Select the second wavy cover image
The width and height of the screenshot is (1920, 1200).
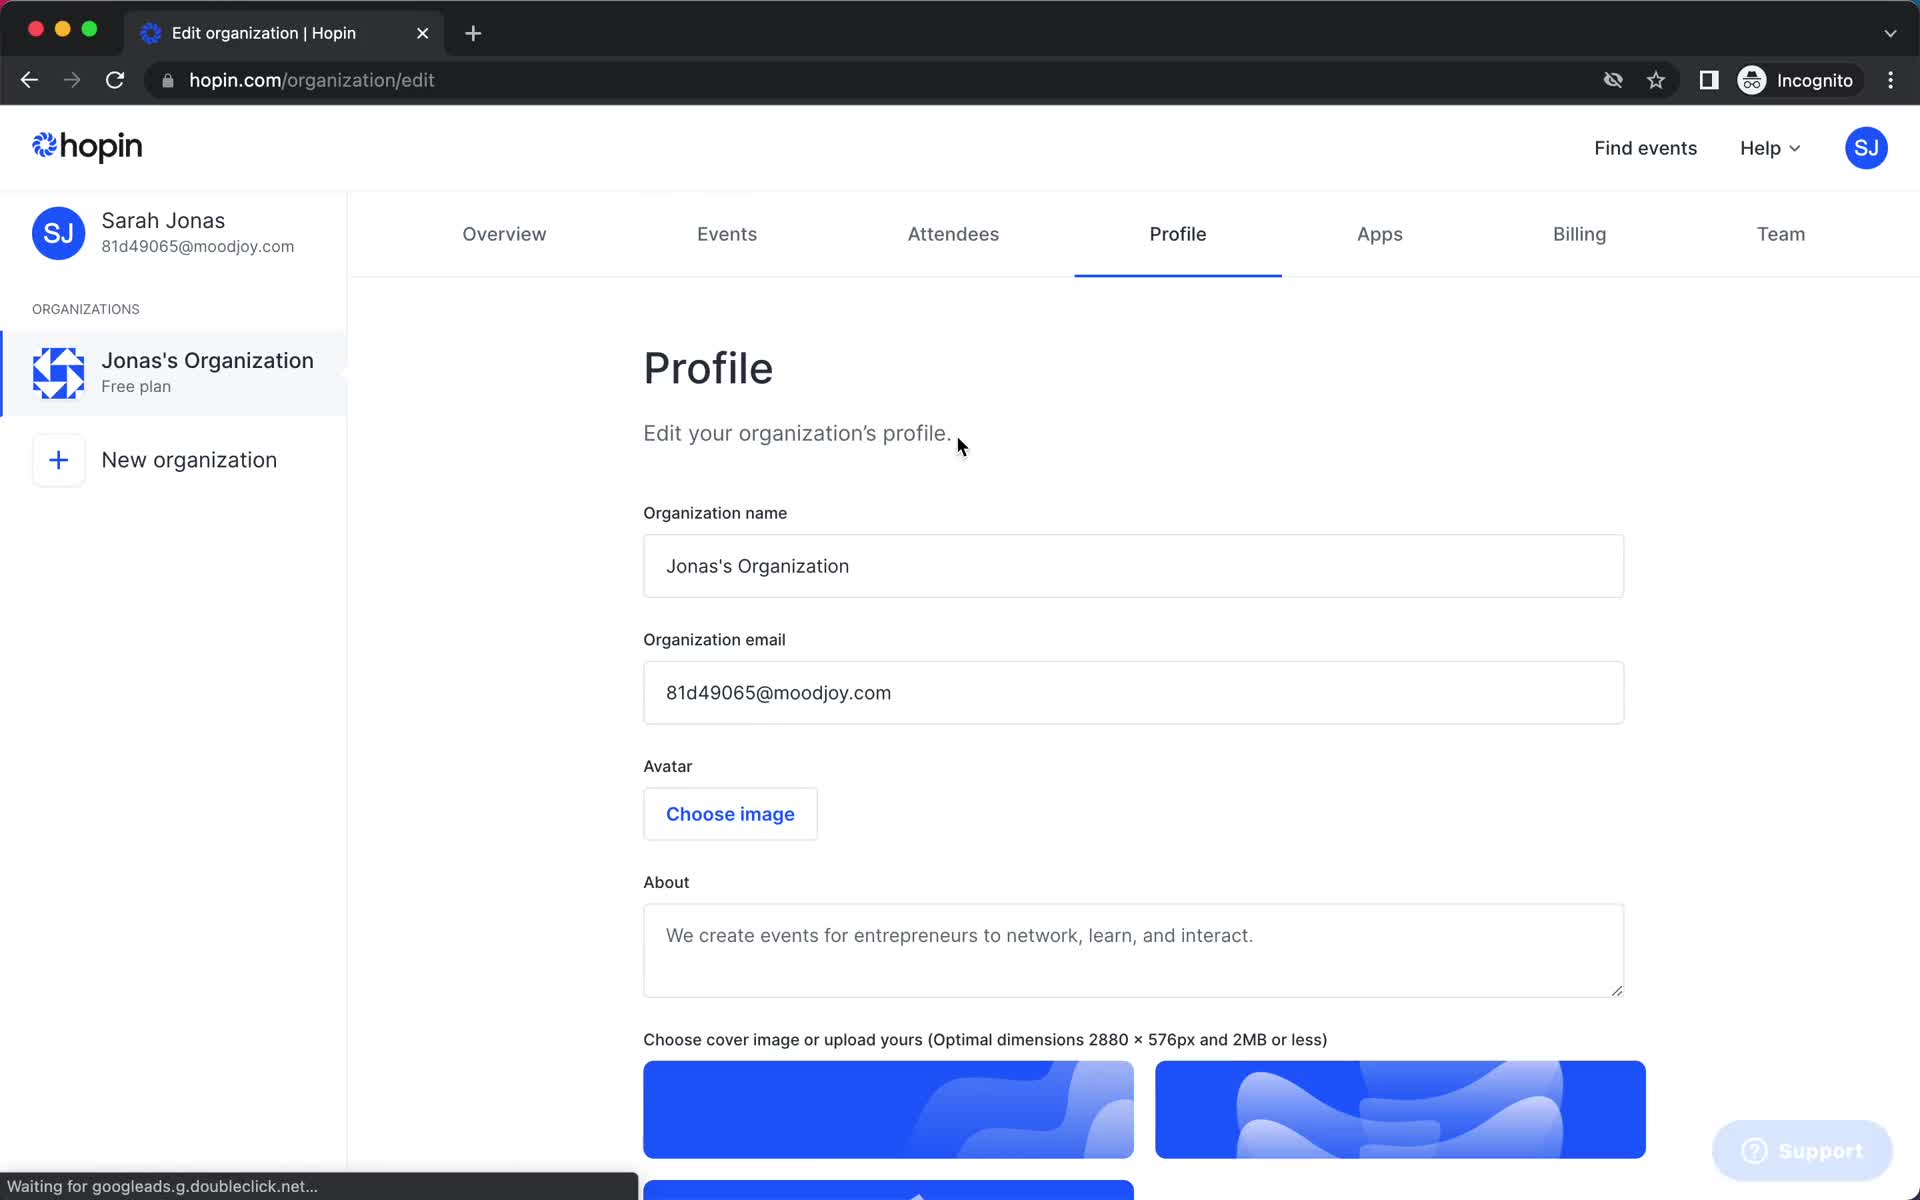[x=1400, y=1110]
